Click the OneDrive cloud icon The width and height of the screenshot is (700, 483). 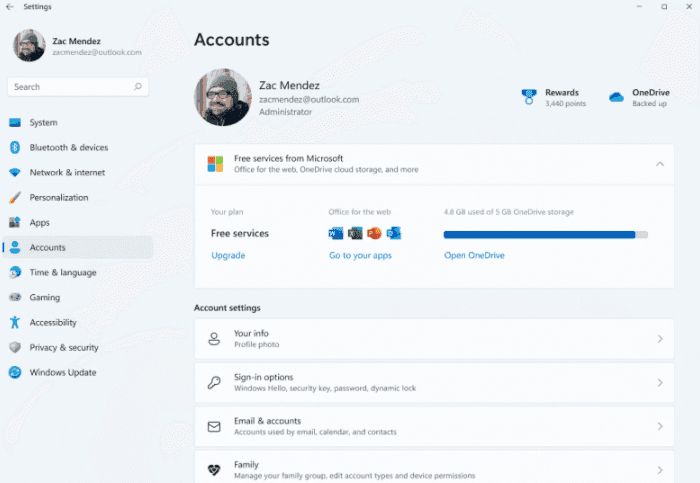tap(616, 97)
